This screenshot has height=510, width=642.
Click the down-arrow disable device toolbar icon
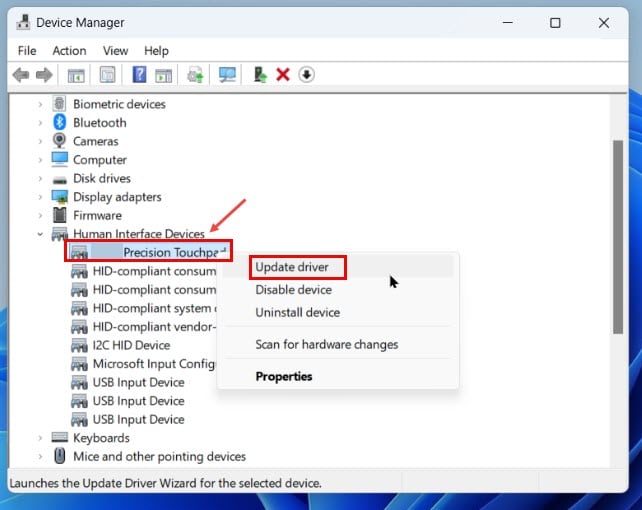pyautogui.click(x=306, y=75)
